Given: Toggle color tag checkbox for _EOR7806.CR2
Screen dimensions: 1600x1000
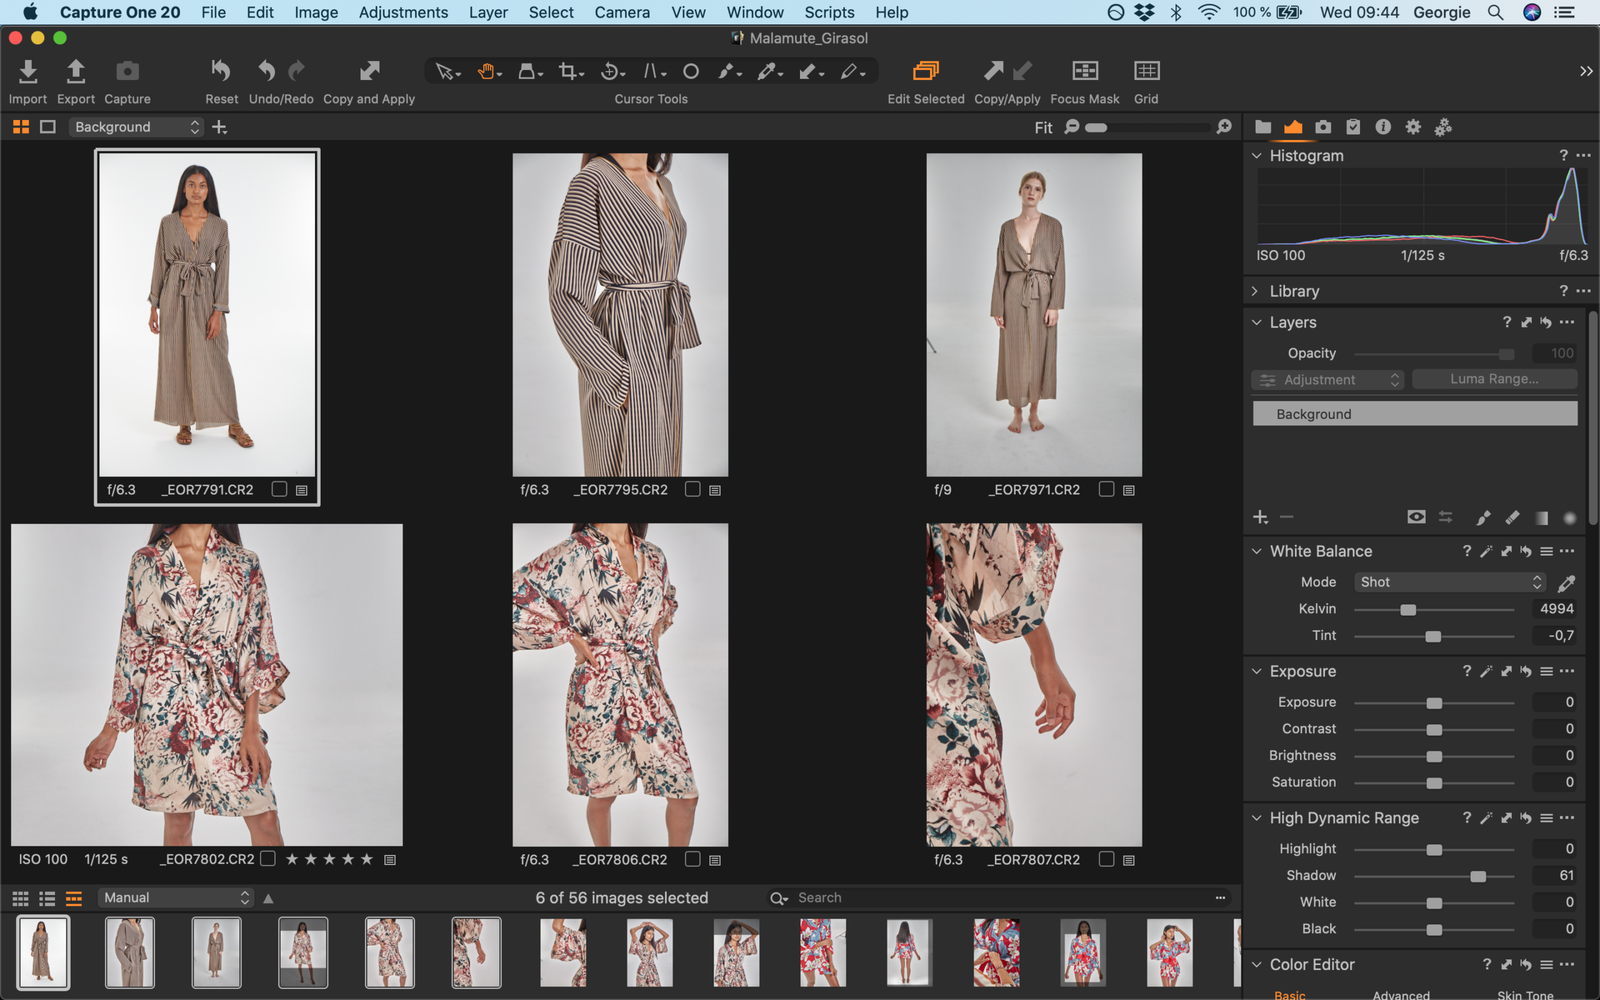Looking at the screenshot, I should pos(692,859).
